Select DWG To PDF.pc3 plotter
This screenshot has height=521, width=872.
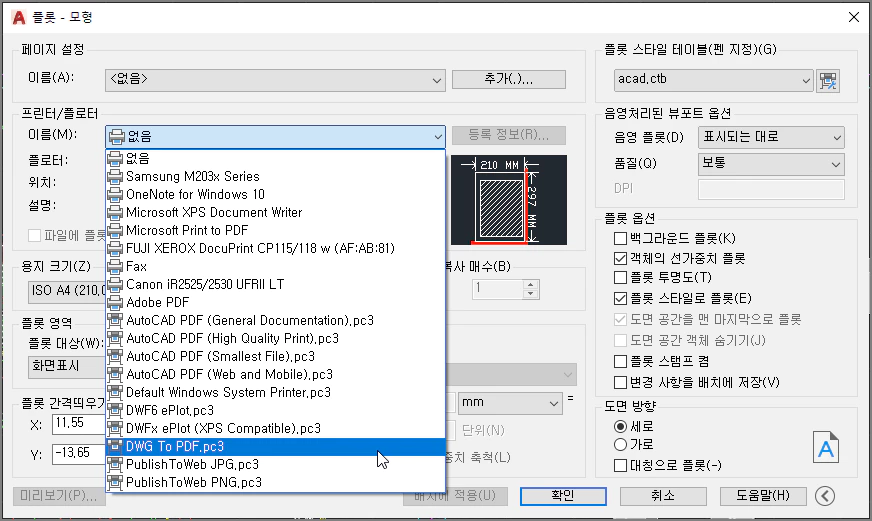276,446
